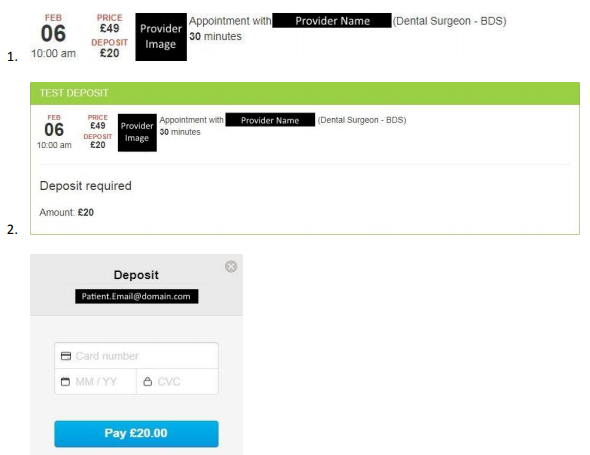Click Provider Name in Test Deposit panel
This screenshot has height=455, width=590.
(x=270, y=120)
